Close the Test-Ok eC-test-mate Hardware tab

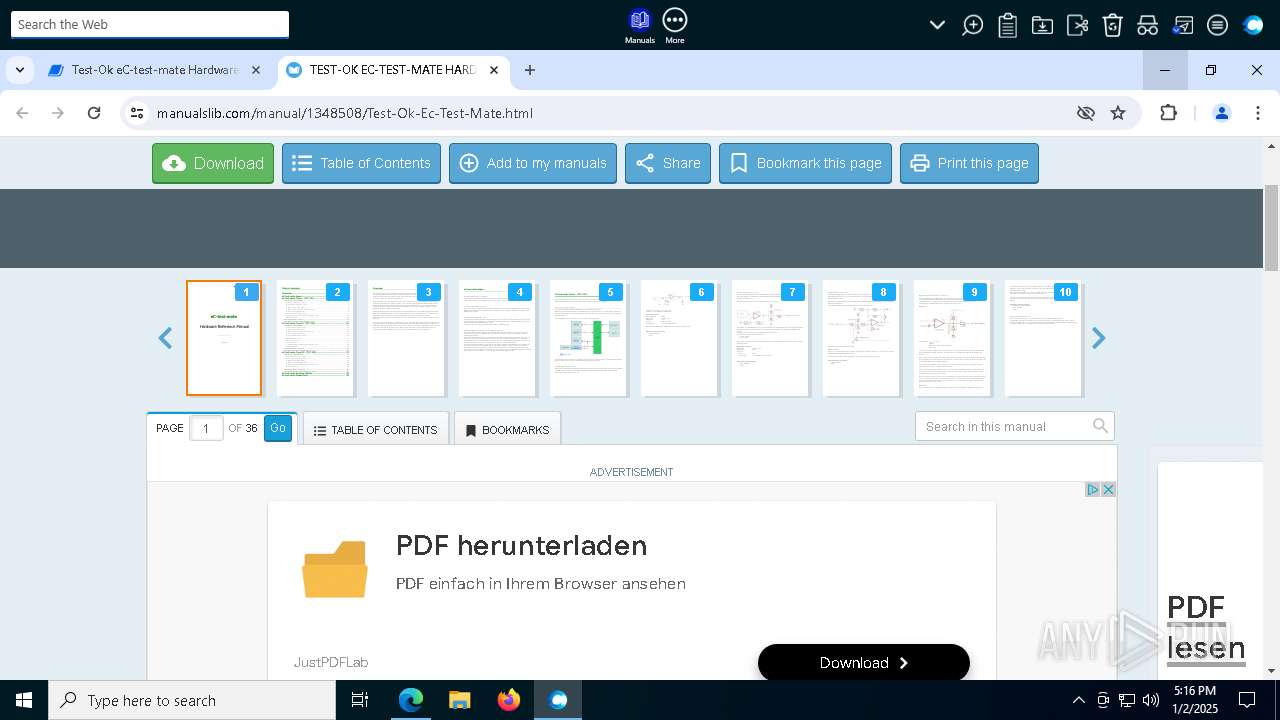(256, 70)
